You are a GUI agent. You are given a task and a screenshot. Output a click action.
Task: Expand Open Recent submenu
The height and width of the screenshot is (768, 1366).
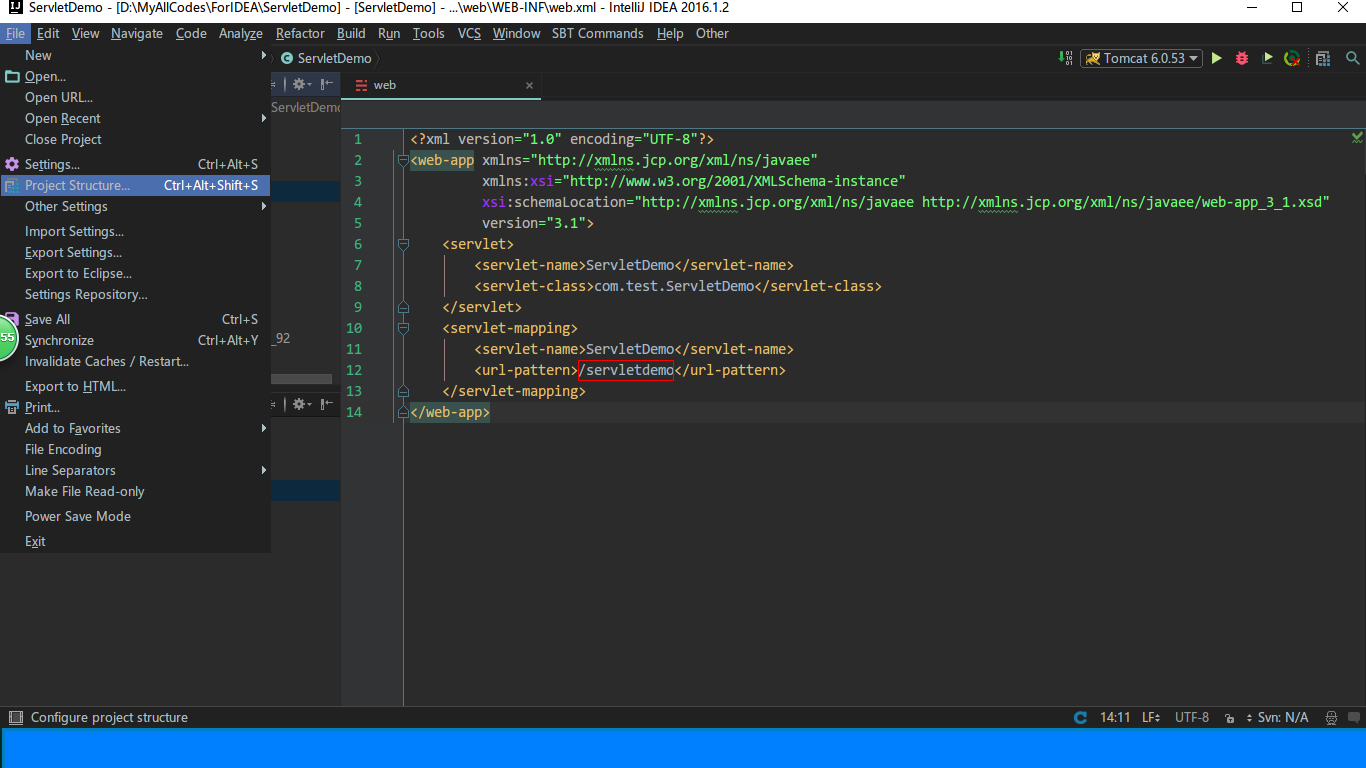click(x=135, y=118)
